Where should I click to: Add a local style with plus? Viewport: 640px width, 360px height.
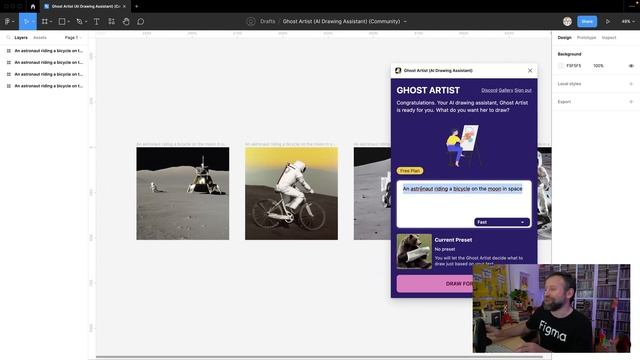(631, 84)
